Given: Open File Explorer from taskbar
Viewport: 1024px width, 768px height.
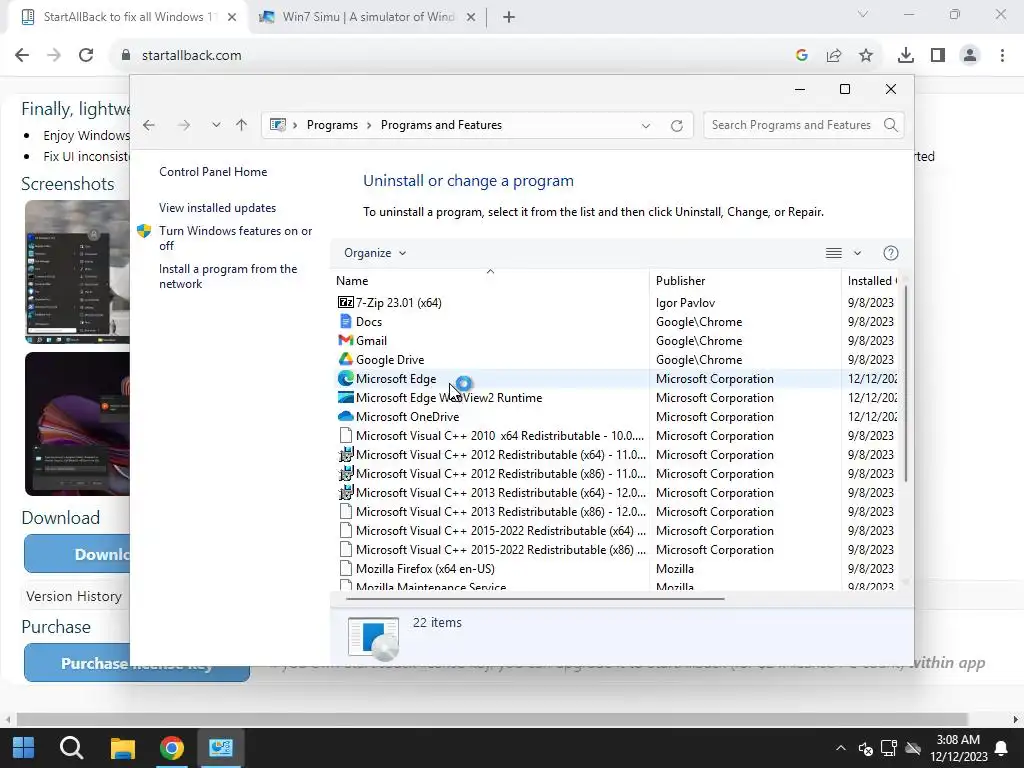Looking at the screenshot, I should [x=122, y=748].
